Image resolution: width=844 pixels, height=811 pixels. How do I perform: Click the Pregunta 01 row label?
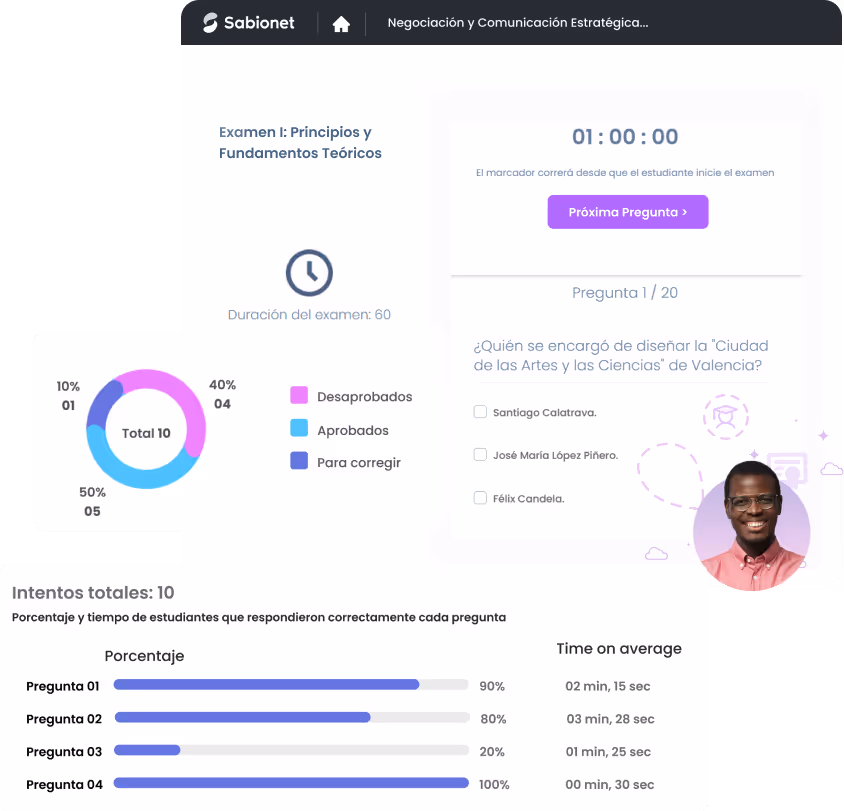click(x=62, y=686)
